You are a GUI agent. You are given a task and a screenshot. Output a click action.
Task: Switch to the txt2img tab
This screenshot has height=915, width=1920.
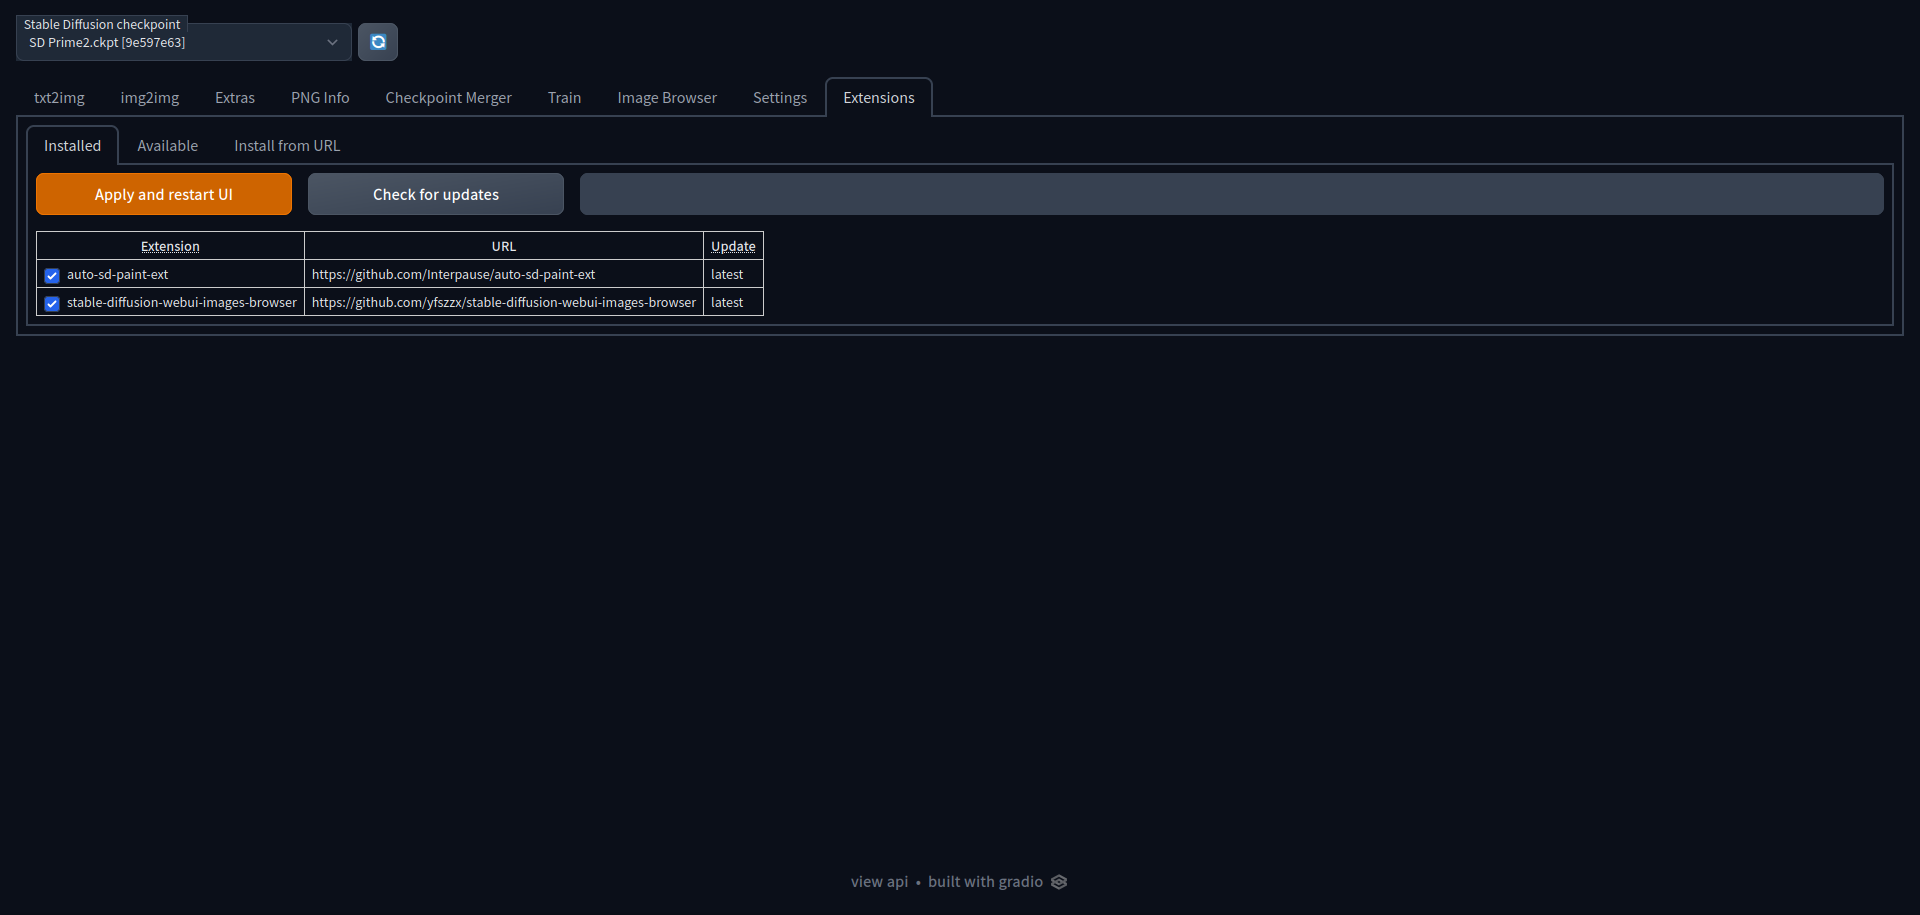point(59,97)
